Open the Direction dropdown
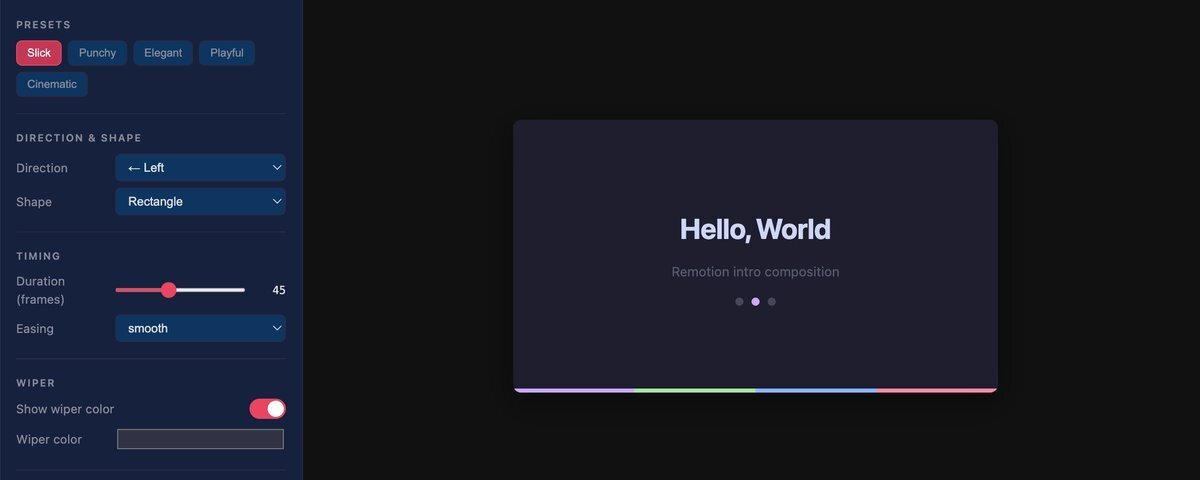This screenshot has width=1200, height=480. [x=200, y=168]
